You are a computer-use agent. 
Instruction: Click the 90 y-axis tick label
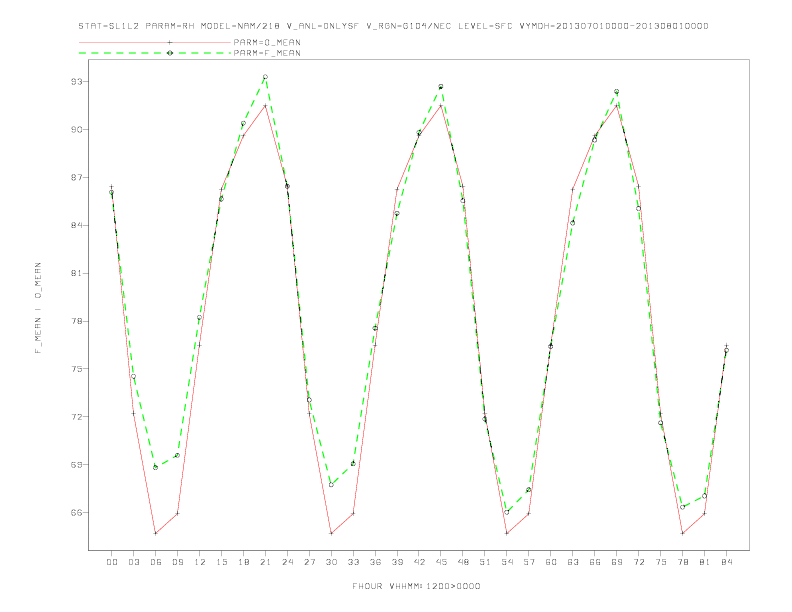pyautogui.click(x=76, y=130)
